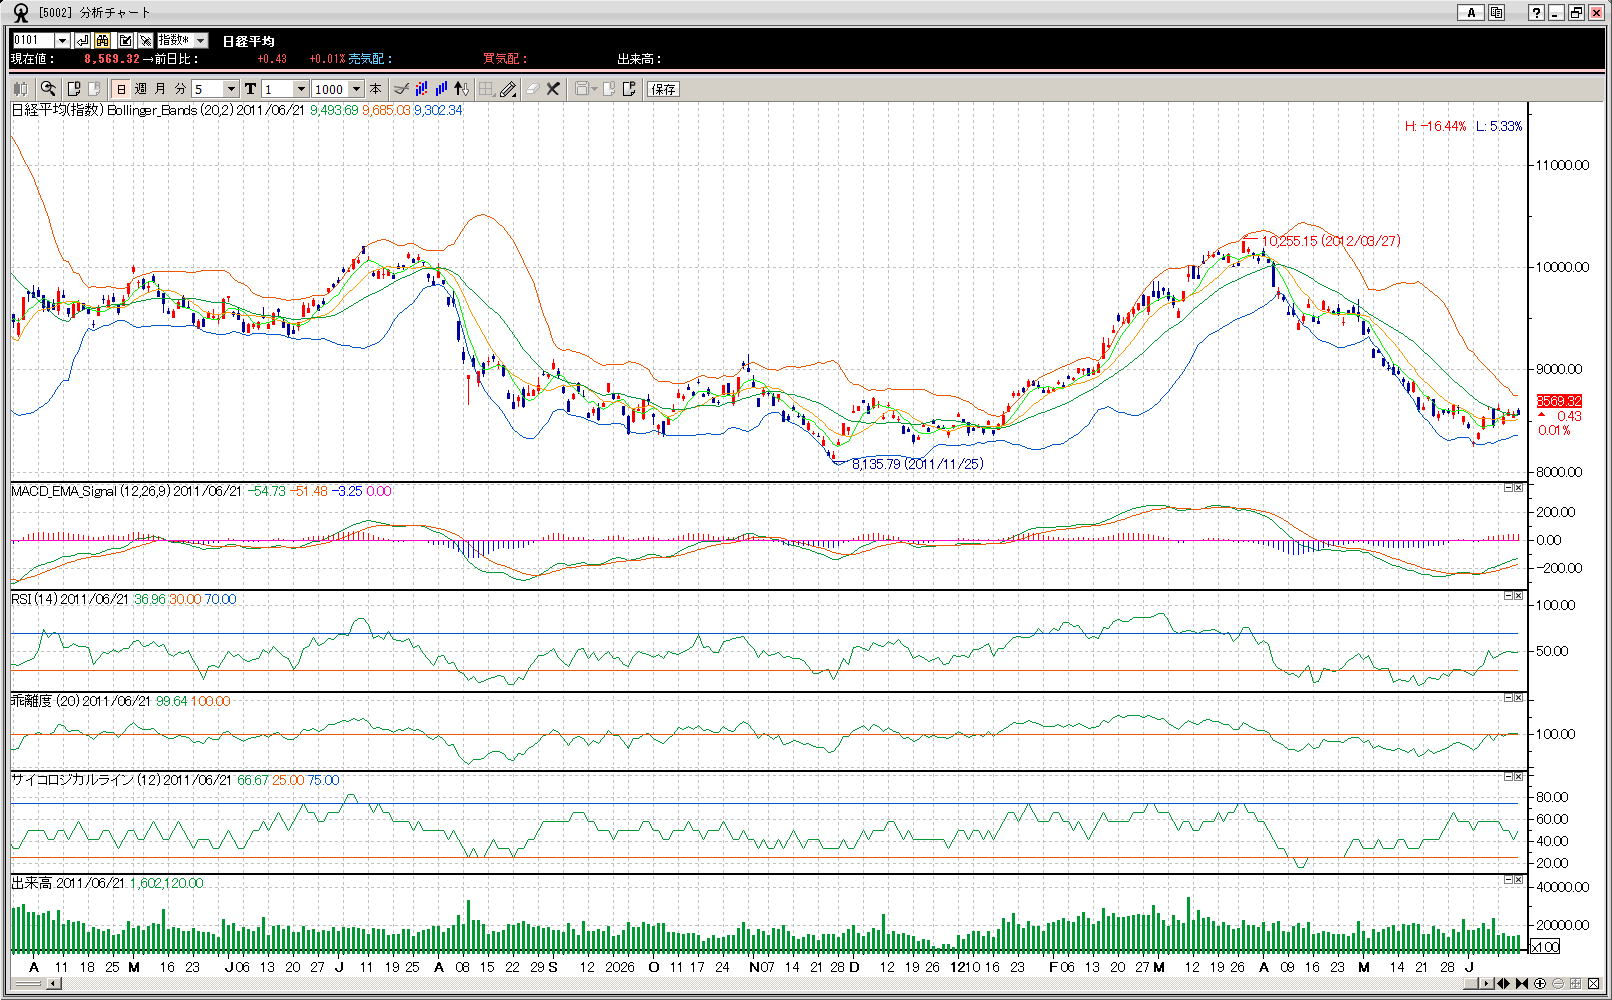Click the horizontal scrollbar left arrow

point(54,983)
